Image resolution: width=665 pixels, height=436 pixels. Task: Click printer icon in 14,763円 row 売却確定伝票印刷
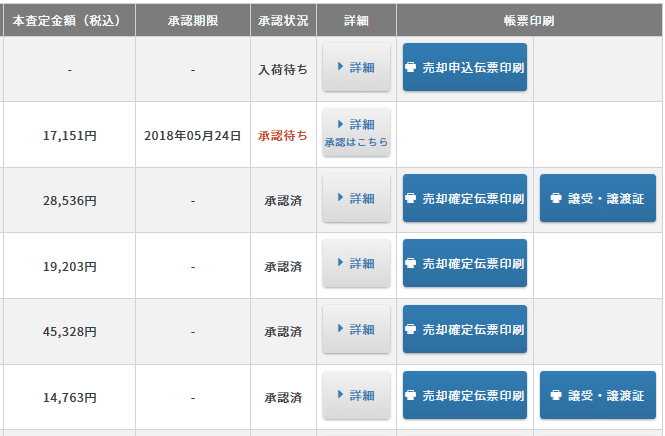410,395
